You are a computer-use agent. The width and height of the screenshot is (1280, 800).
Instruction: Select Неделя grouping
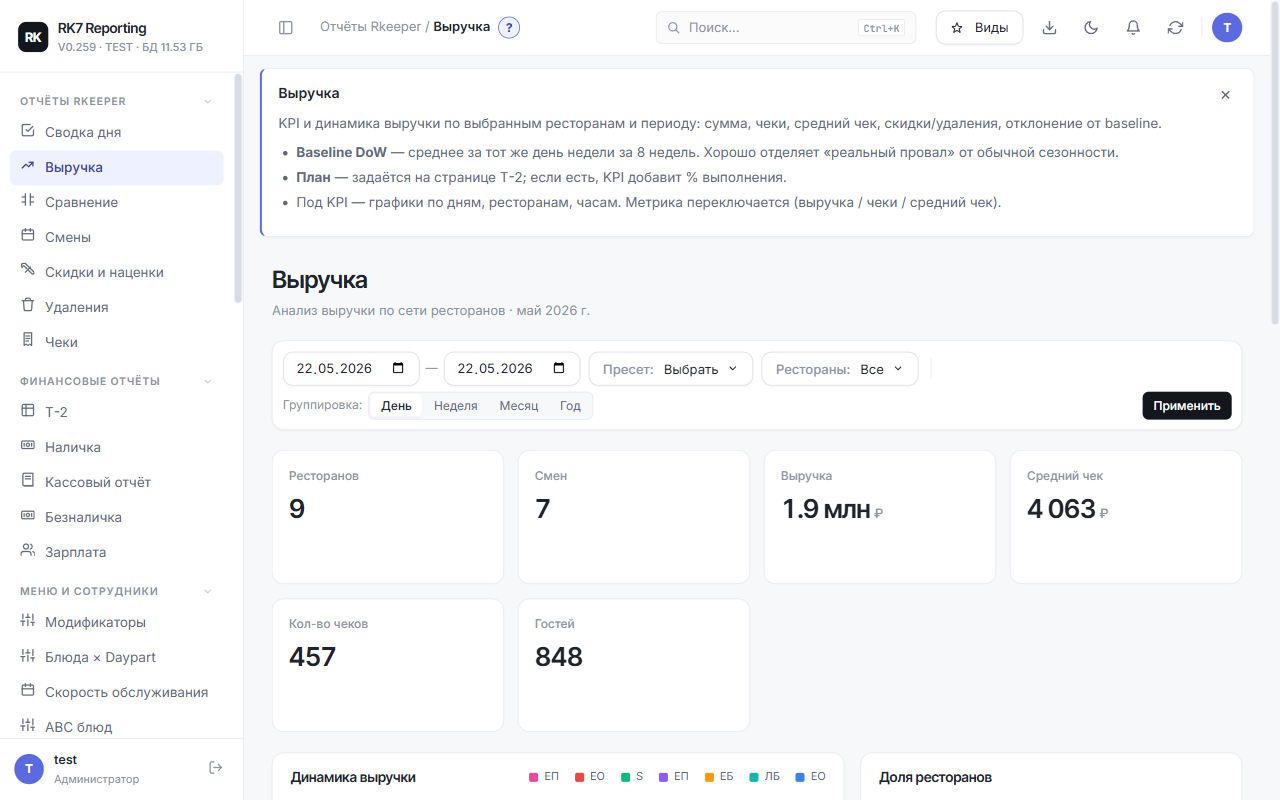click(456, 406)
